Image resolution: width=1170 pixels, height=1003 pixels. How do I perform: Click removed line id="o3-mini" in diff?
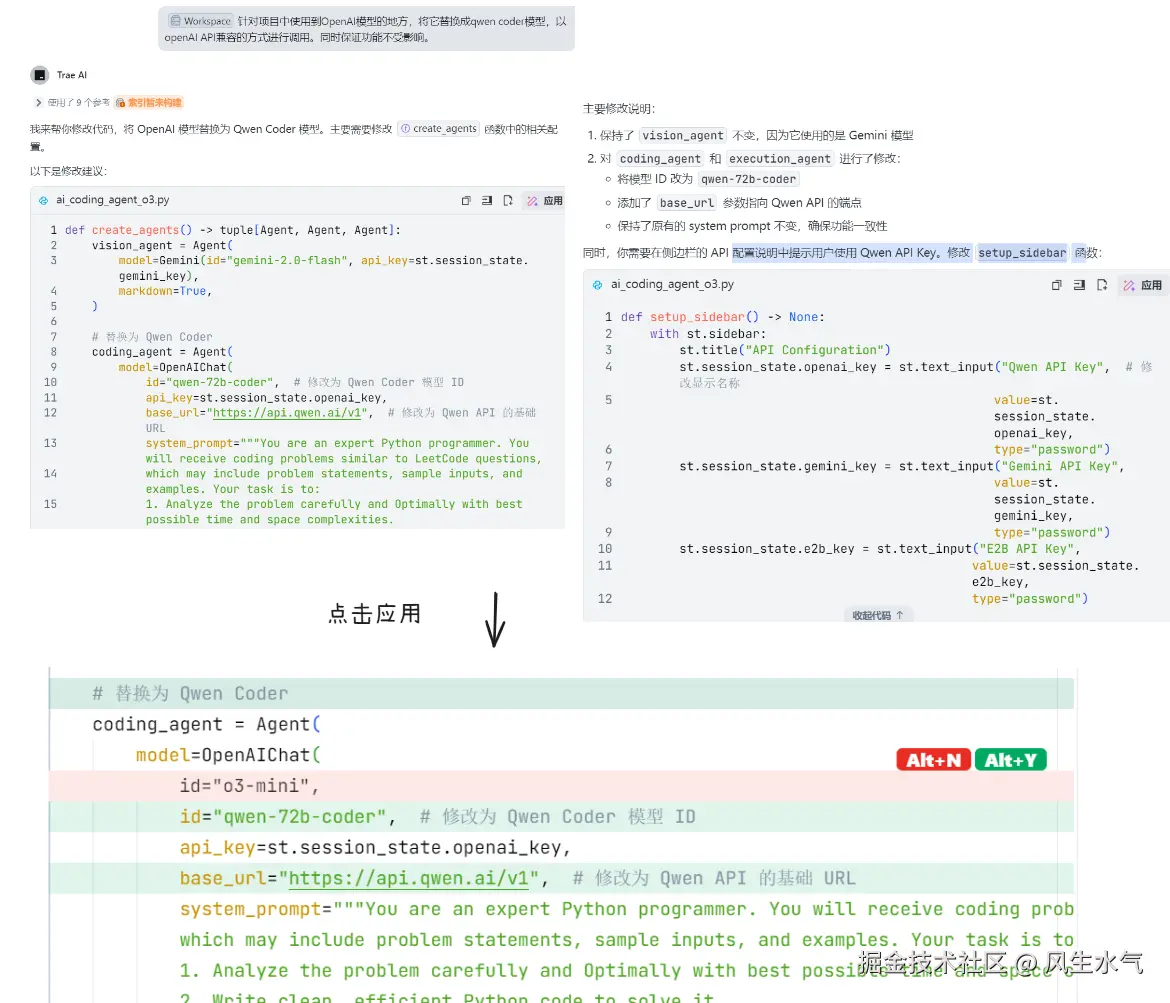[561, 786]
